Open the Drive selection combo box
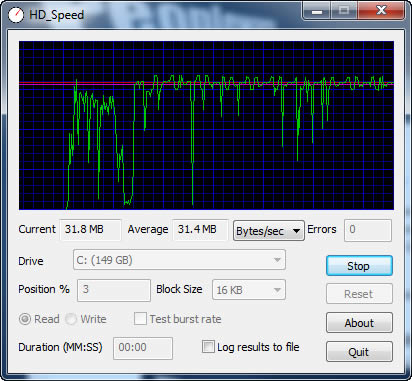Screen dimensions: 412x381 [179, 260]
